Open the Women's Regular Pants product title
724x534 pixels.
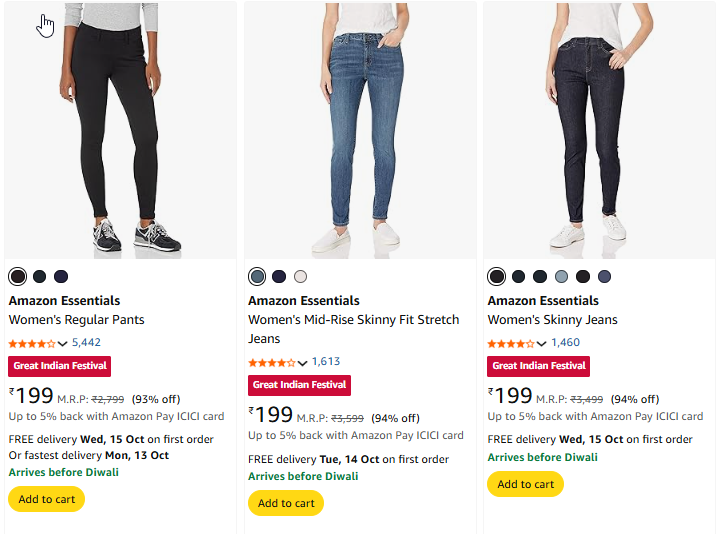tap(77, 320)
